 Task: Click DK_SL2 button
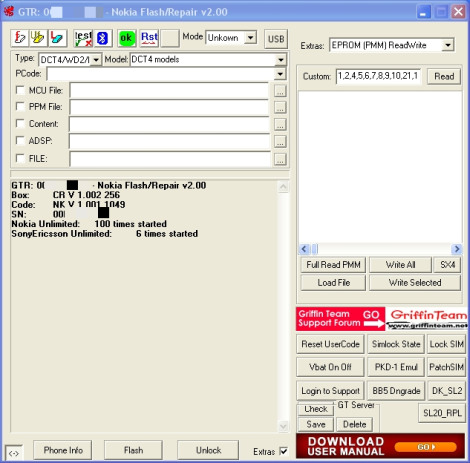pos(447,391)
